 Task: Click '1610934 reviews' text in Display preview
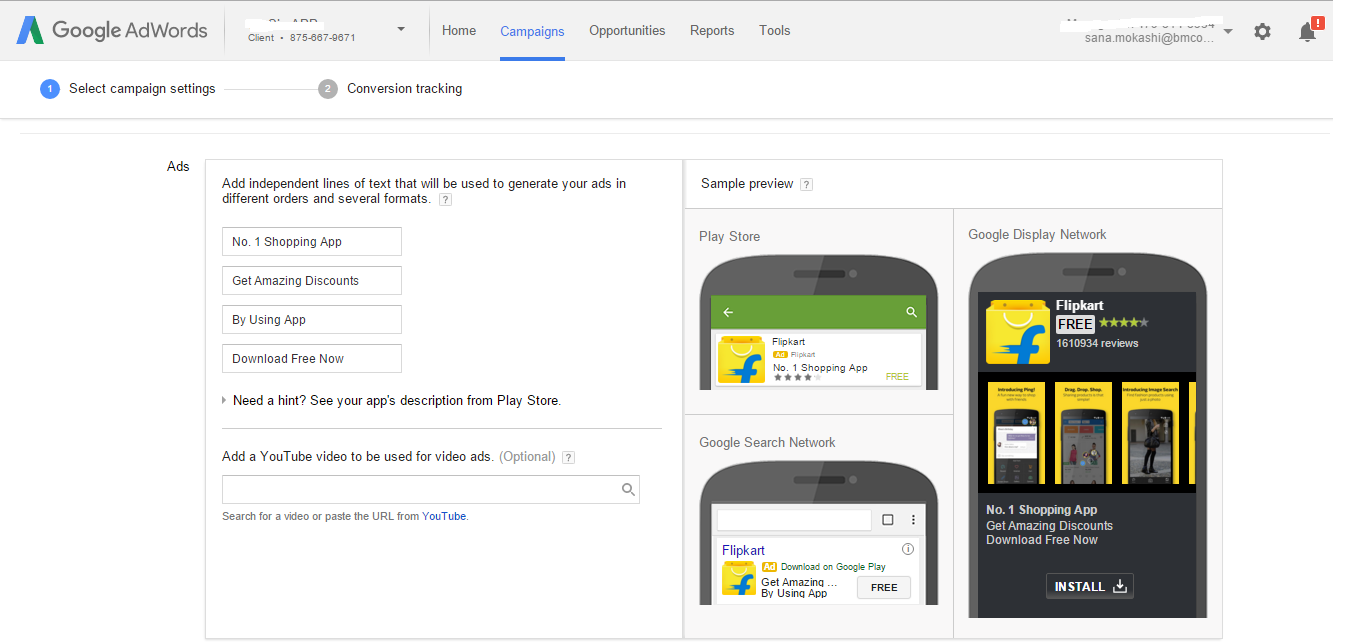tap(1097, 343)
